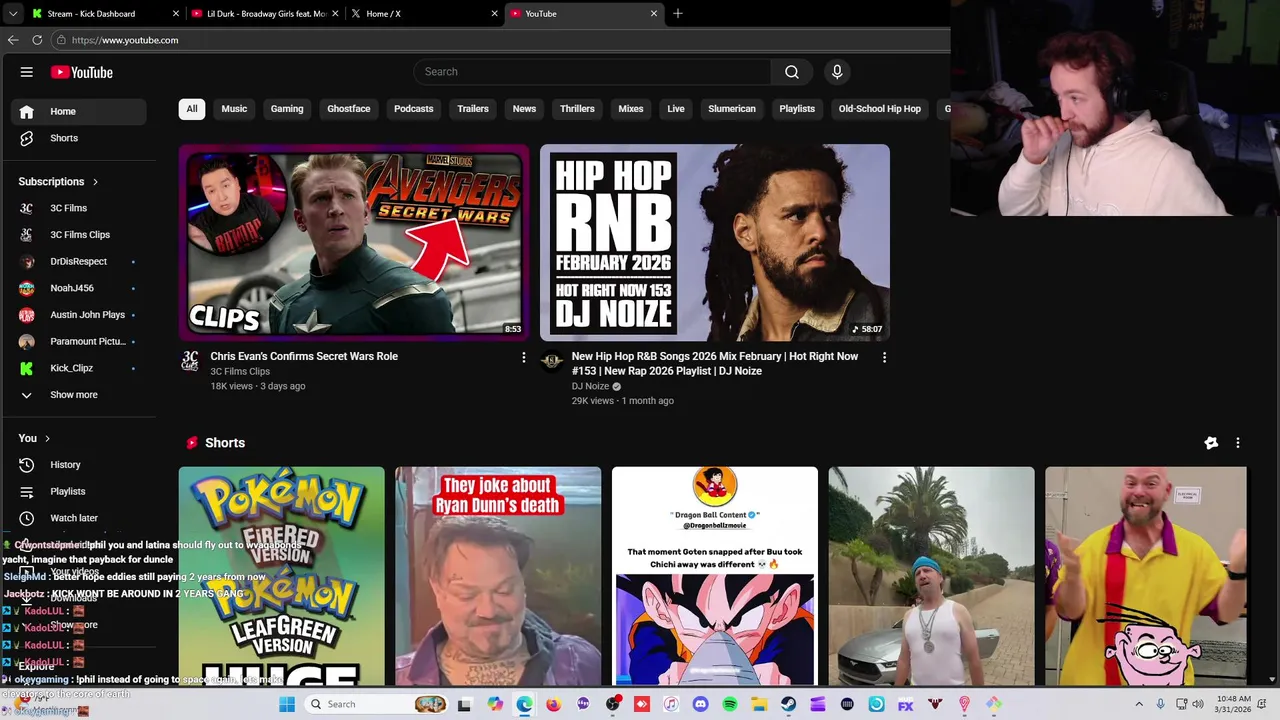Image resolution: width=1280 pixels, height=720 pixels.
Task: Open the Kick_Clipz subscription
Action: (x=78, y=368)
